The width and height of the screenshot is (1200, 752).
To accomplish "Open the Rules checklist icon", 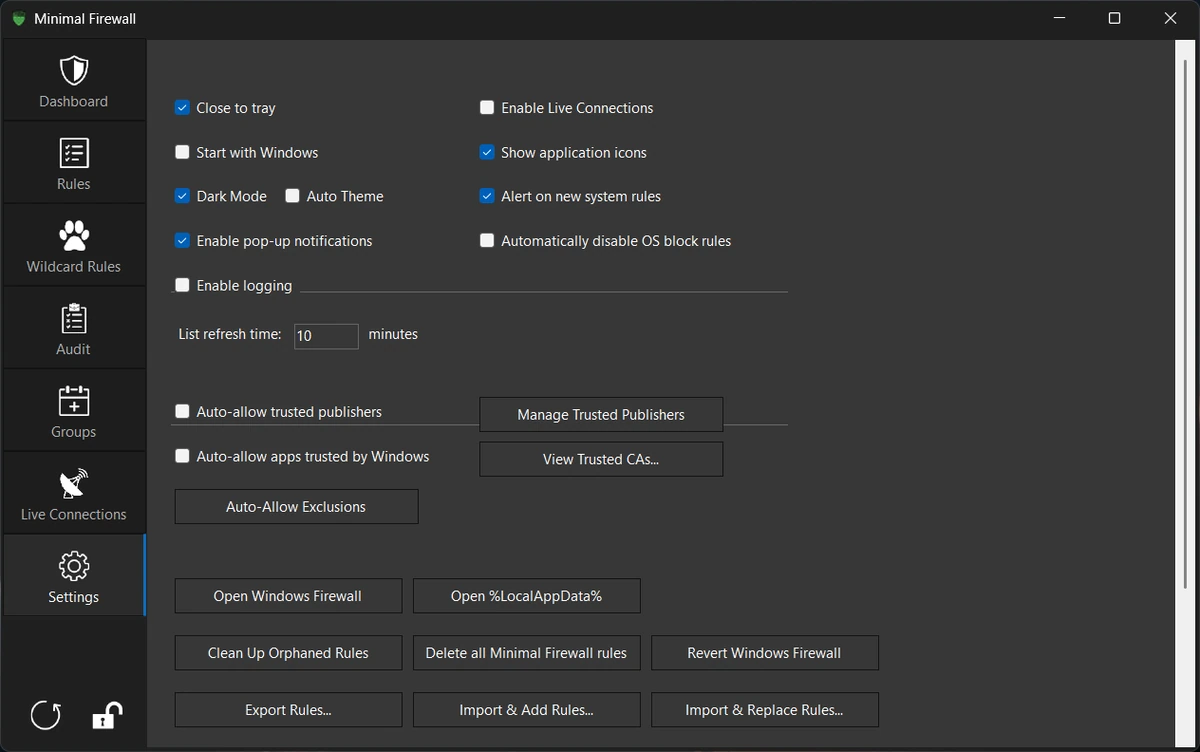I will coord(74,153).
